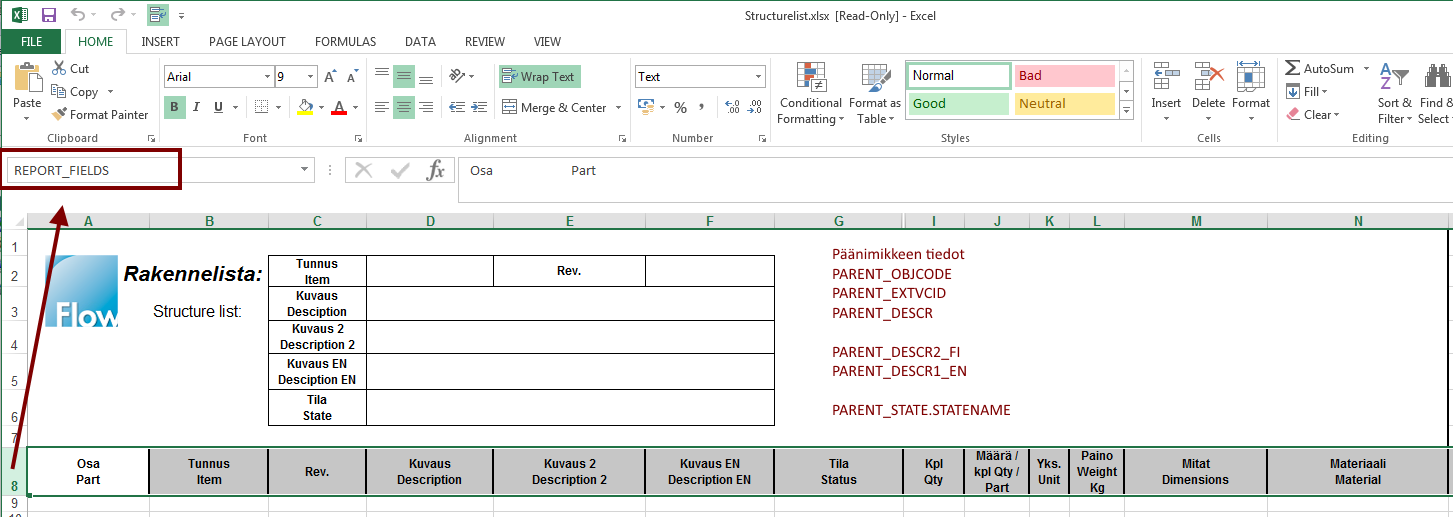
Task: Click the Format Painter brush icon
Action: [x=59, y=115]
